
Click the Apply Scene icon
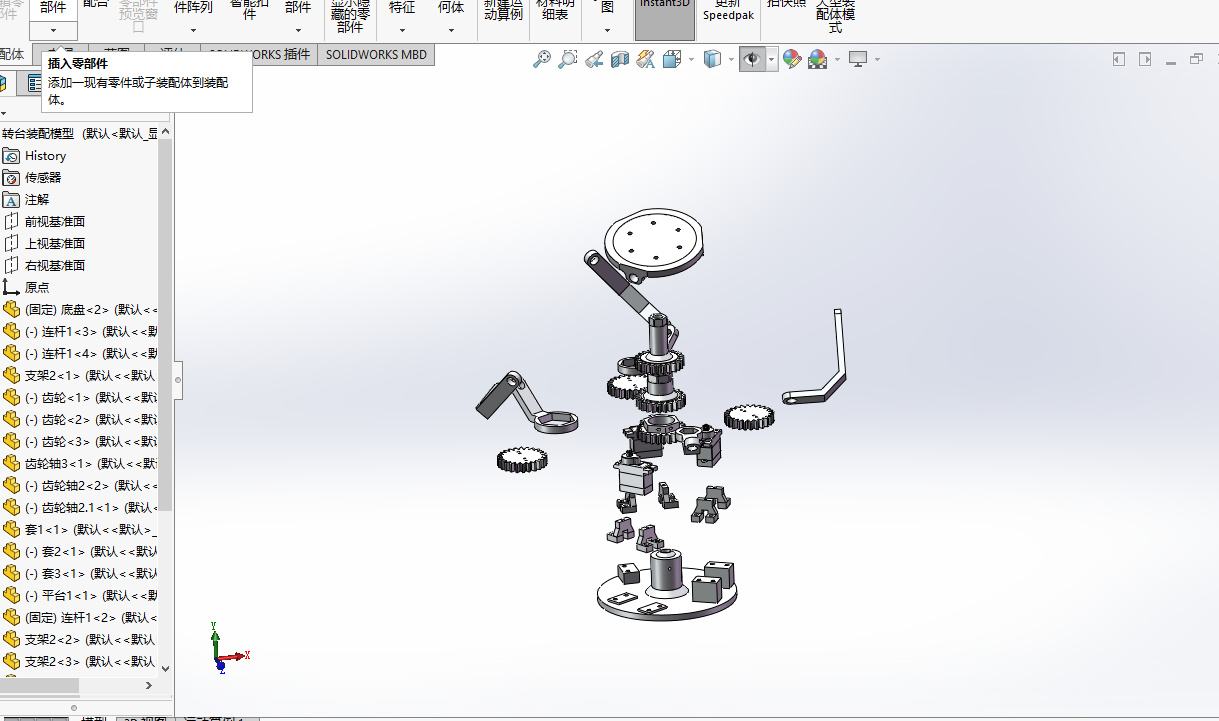point(818,59)
